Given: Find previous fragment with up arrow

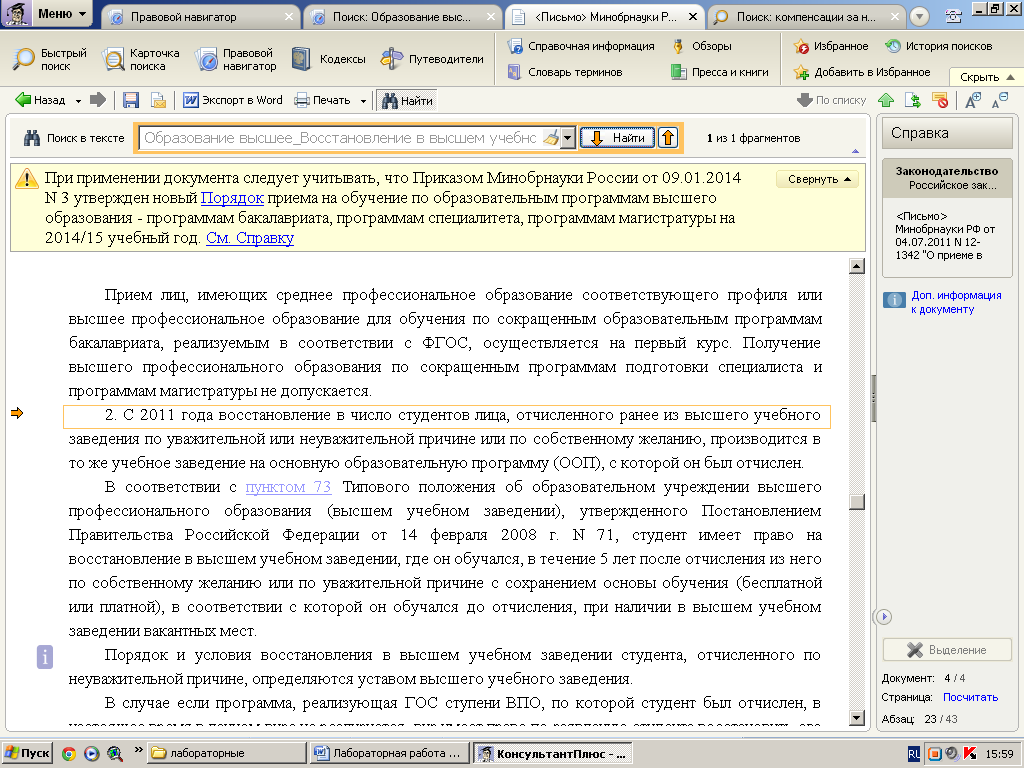Looking at the screenshot, I should 667,138.
